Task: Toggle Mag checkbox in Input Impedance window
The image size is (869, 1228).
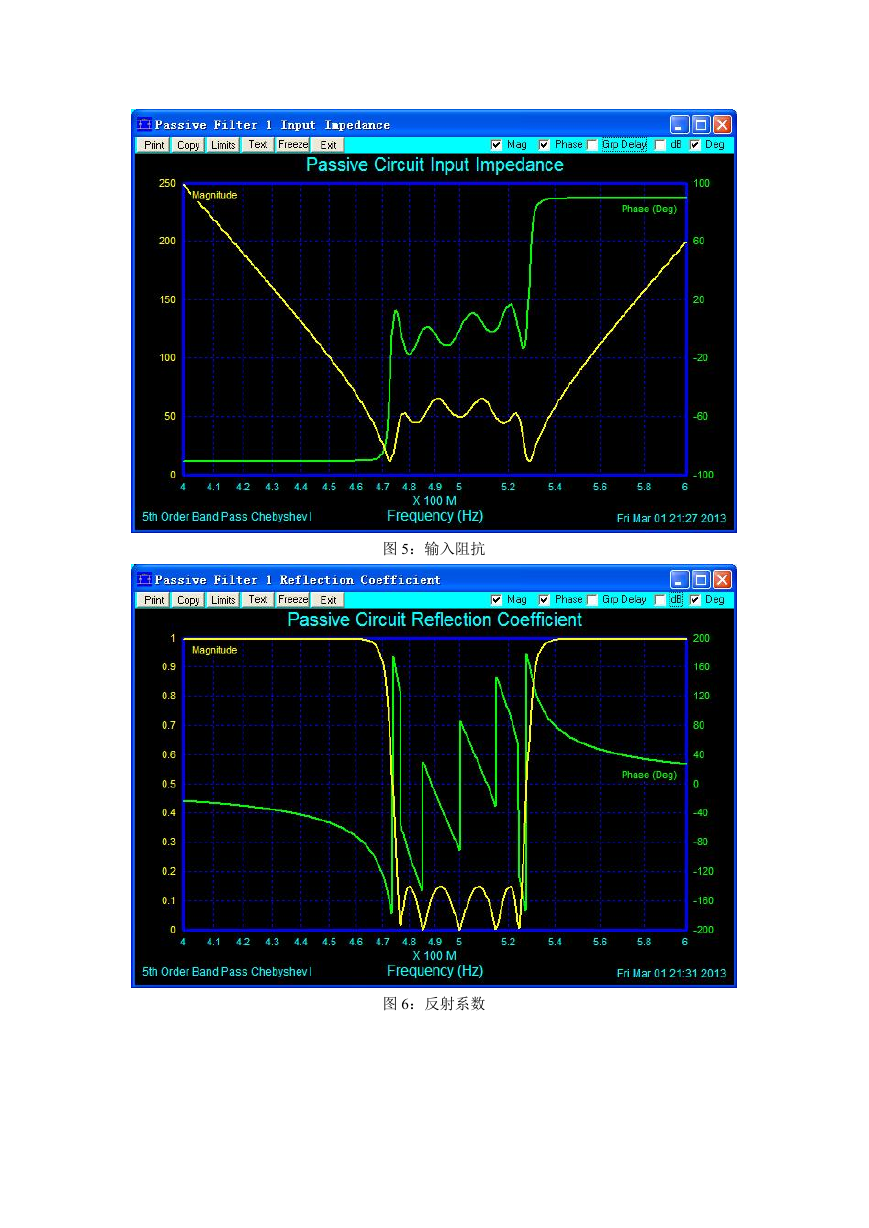Action: (497, 145)
